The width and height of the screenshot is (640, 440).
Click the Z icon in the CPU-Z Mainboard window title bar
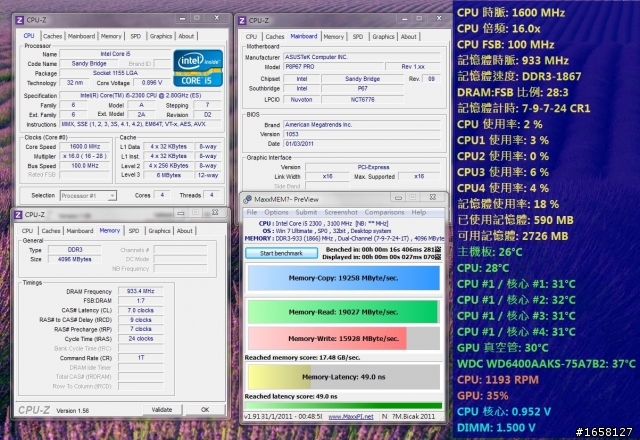tap(242, 20)
